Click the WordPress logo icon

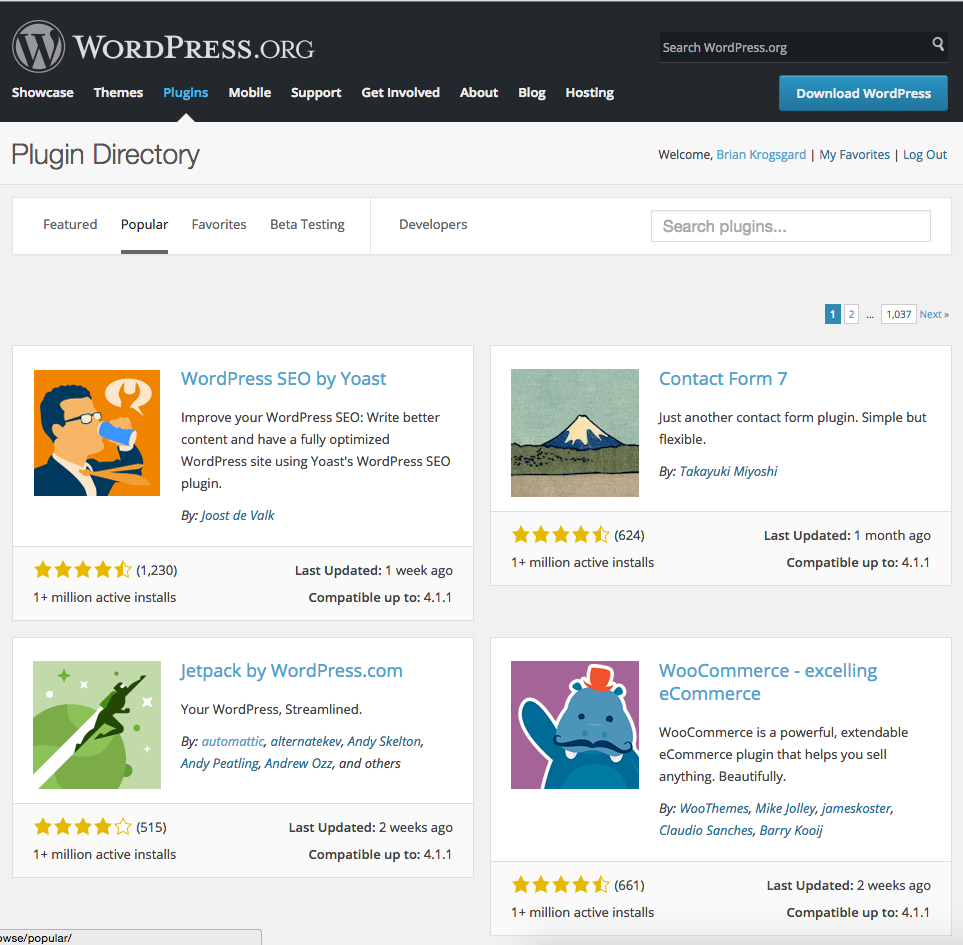coord(38,47)
